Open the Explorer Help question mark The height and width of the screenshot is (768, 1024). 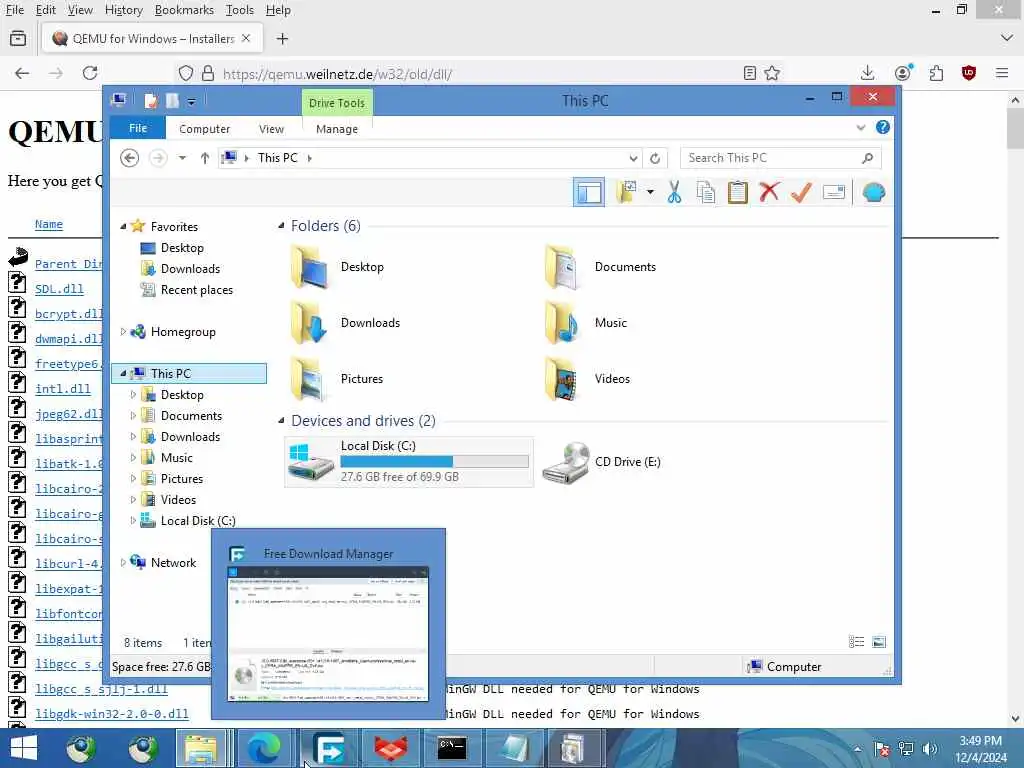coord(882,127)
